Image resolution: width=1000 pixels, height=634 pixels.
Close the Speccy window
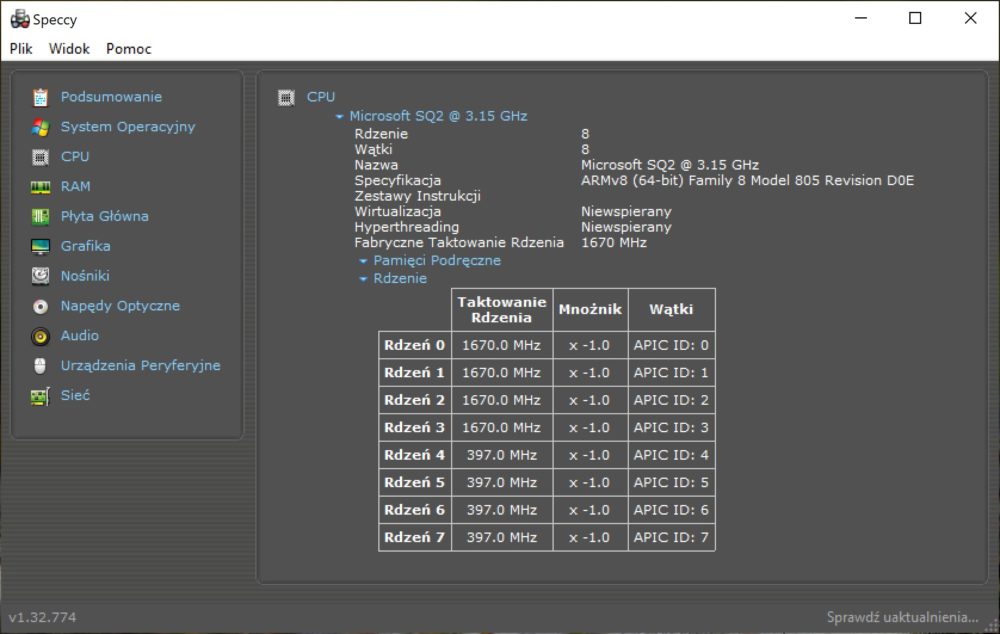[971, 18]
